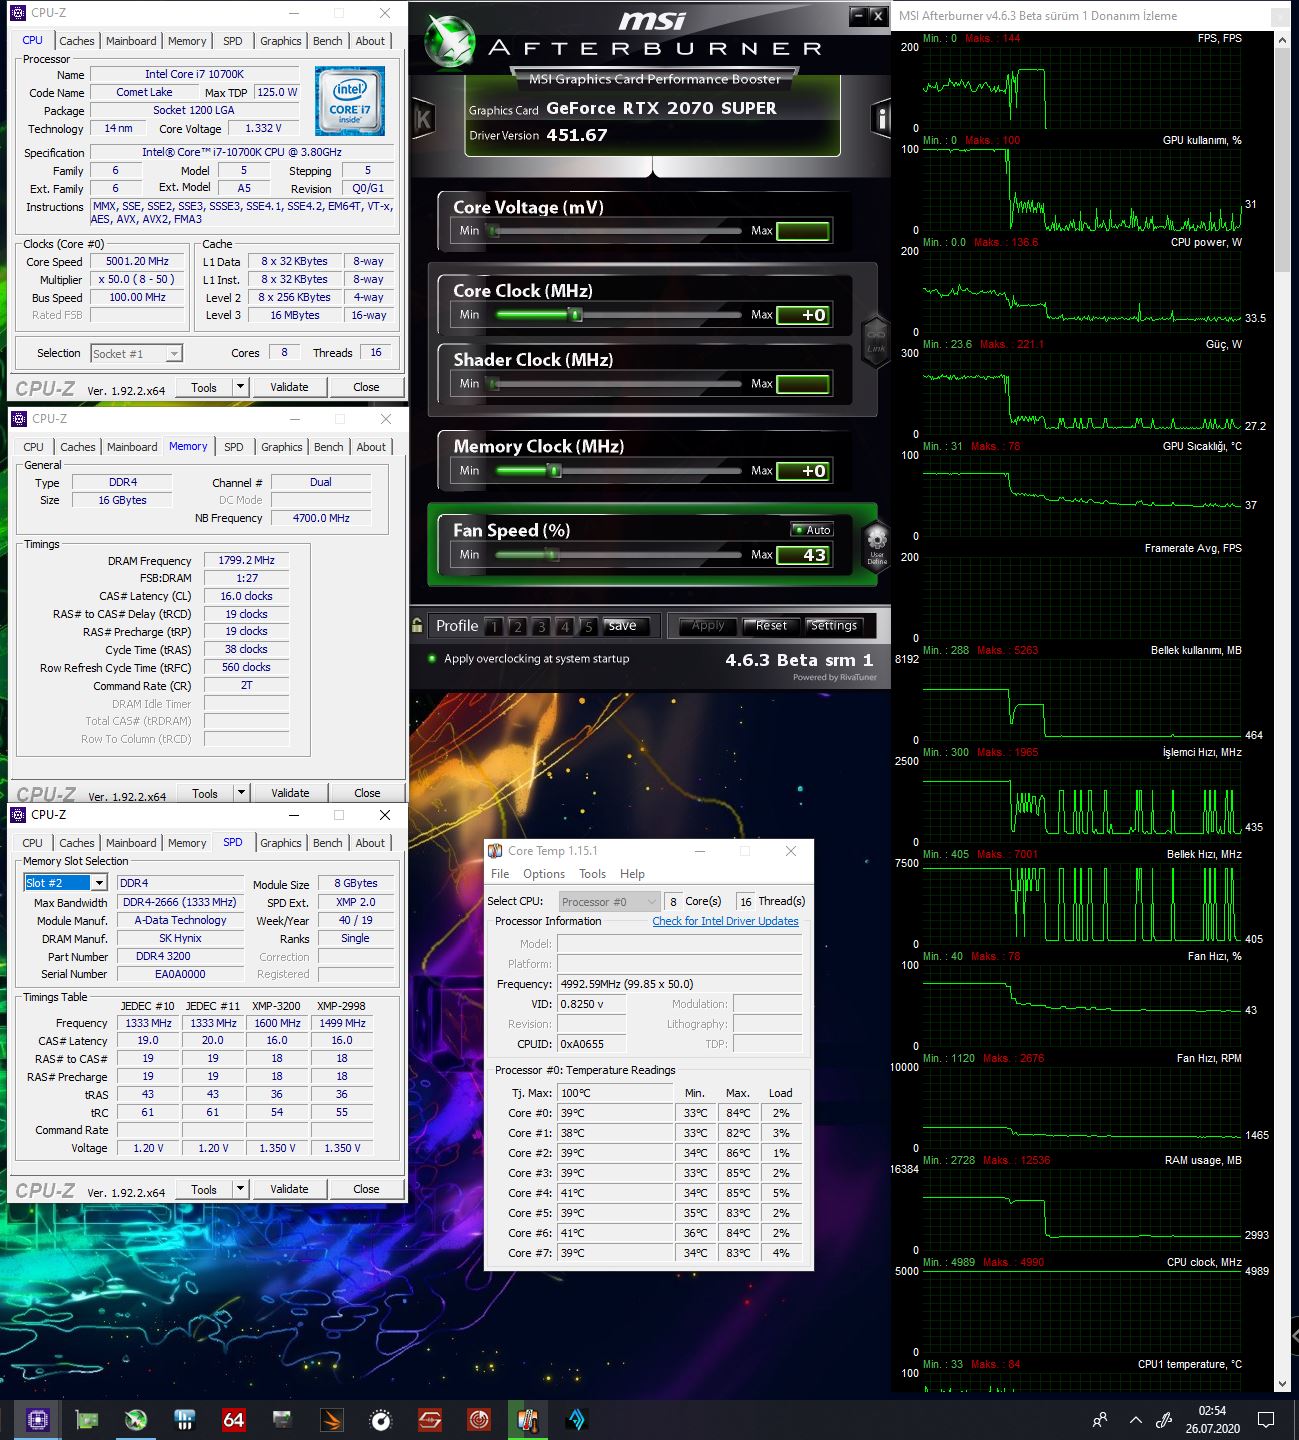Screen dimensions: 1299x1440
Task: Select profile slot 5 in Afterburner
Action: coord(588,626)
